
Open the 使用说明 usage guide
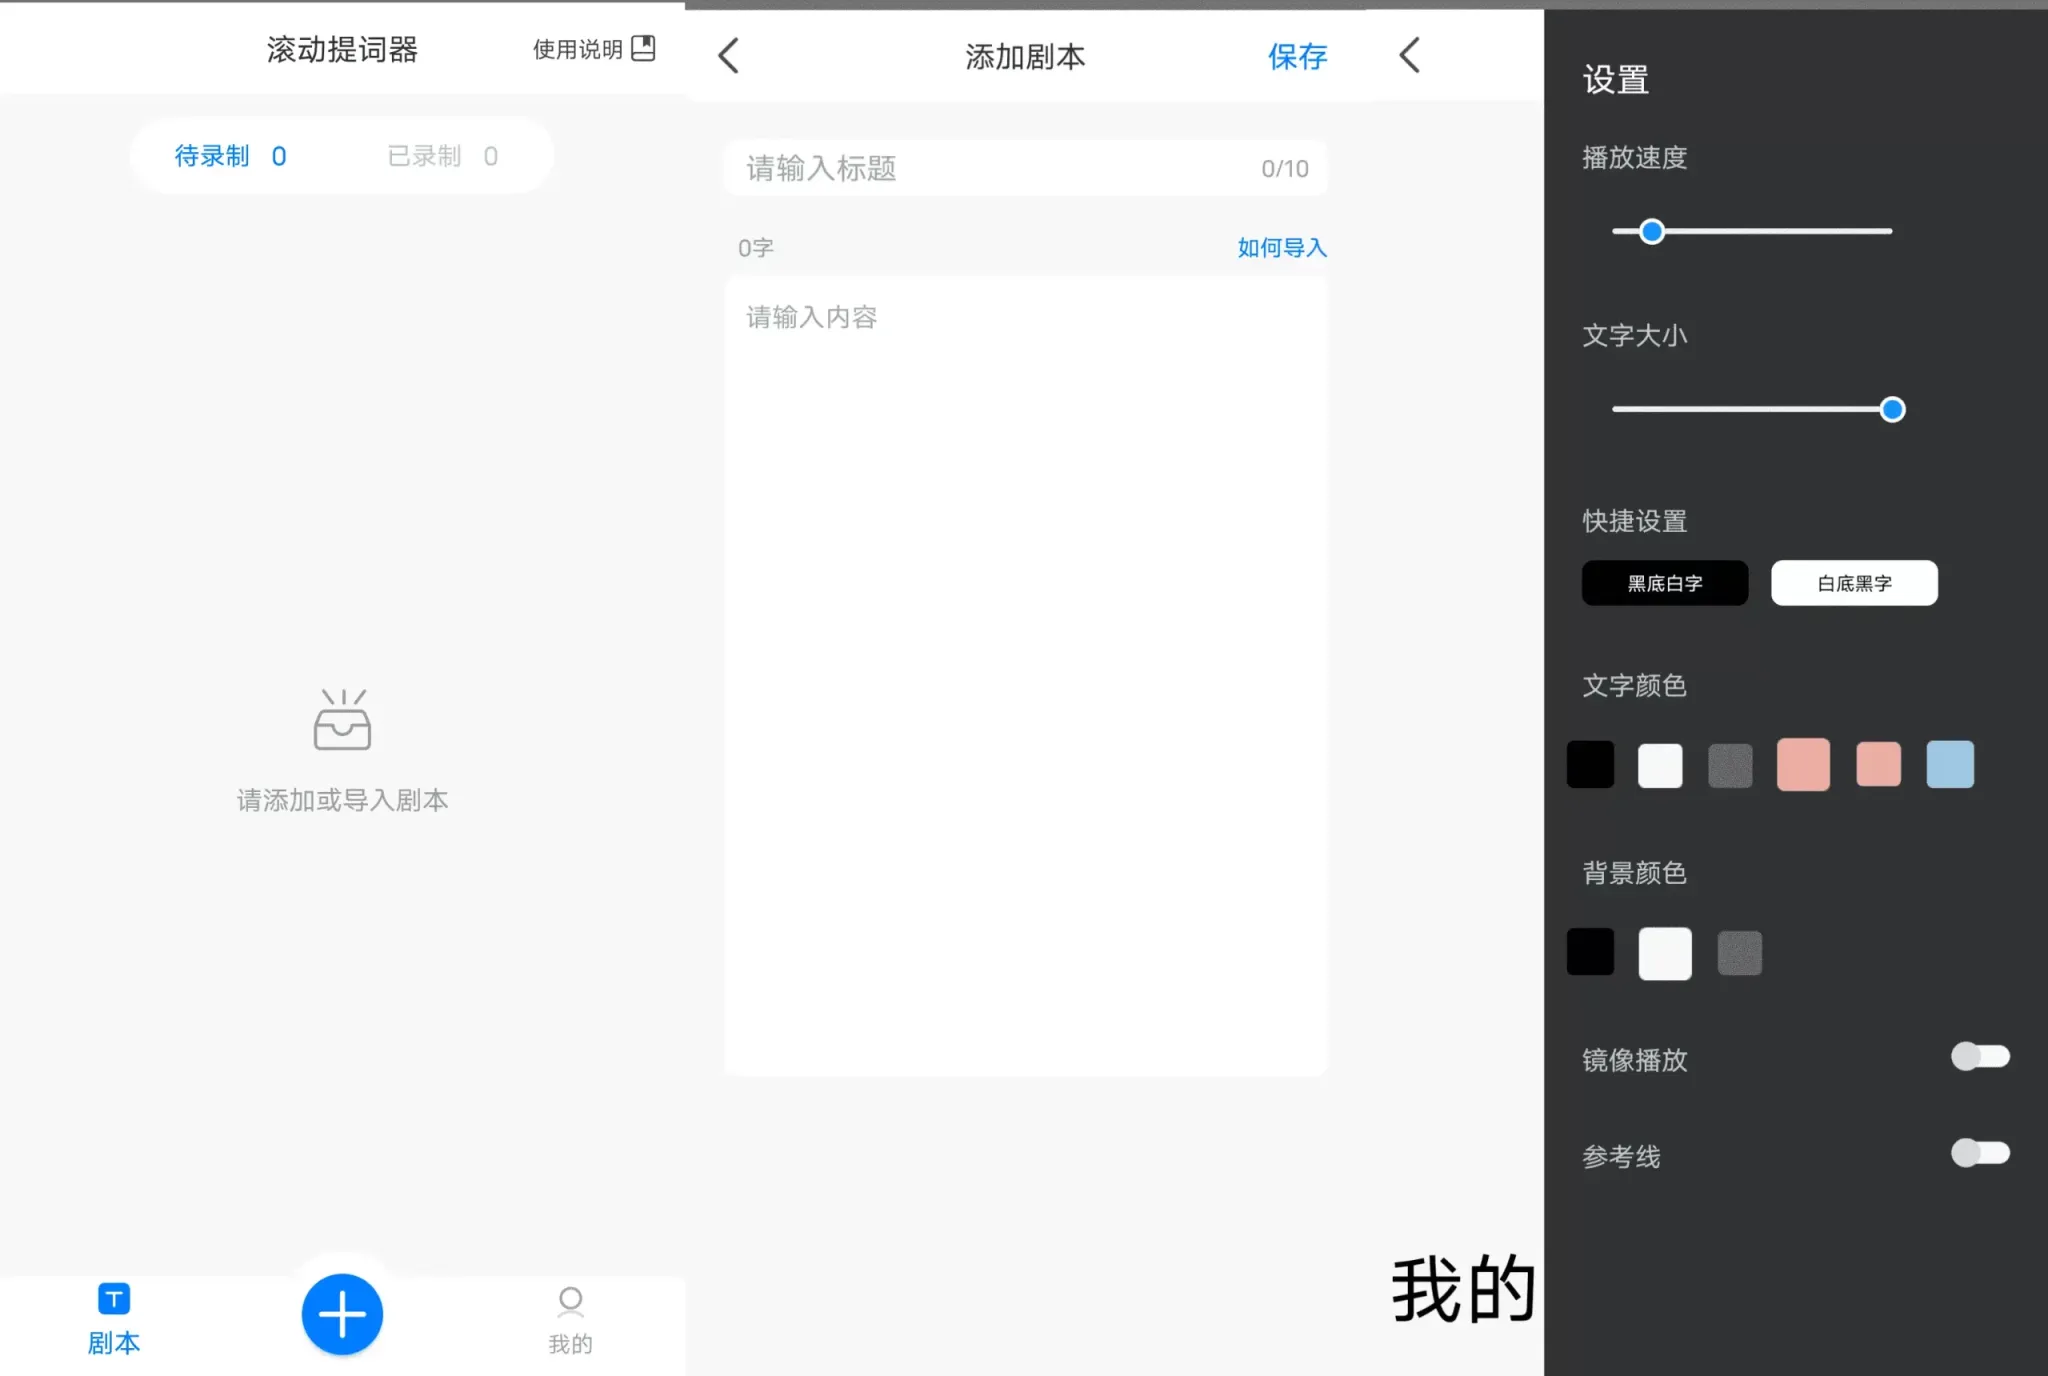(x=576, y=49)
